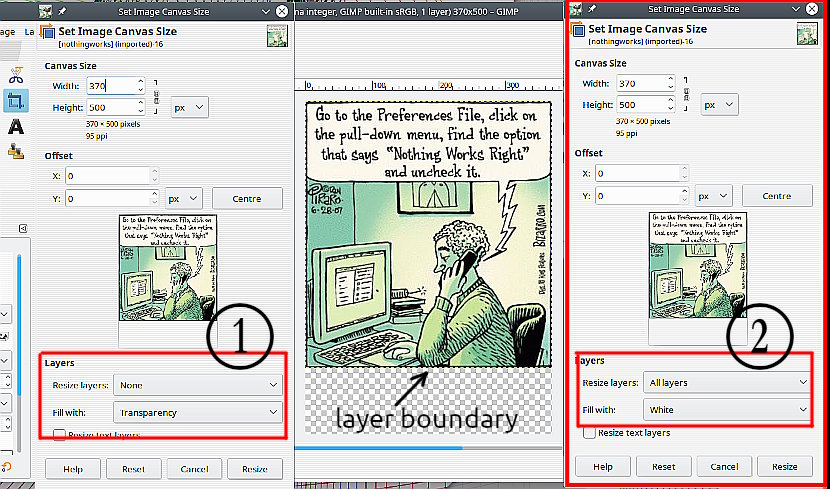The width and height of the screenshot is (830, 489).
Task: Open the Resize layers dropdown showing None
Action: point(198,385)
